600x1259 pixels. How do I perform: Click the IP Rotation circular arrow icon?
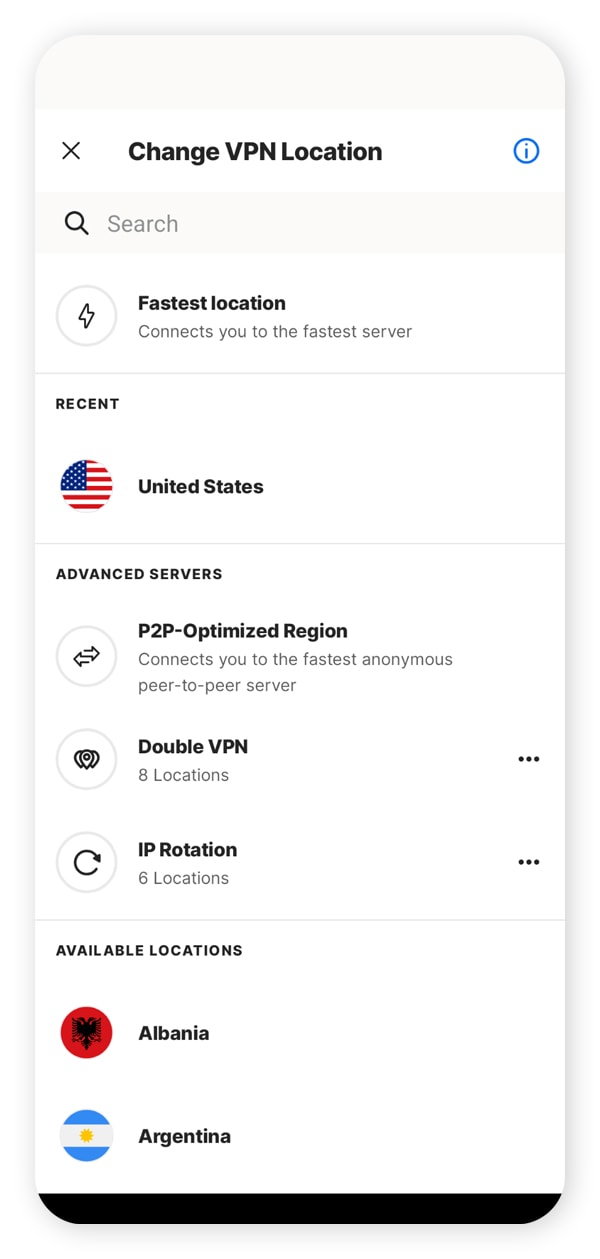87,862
